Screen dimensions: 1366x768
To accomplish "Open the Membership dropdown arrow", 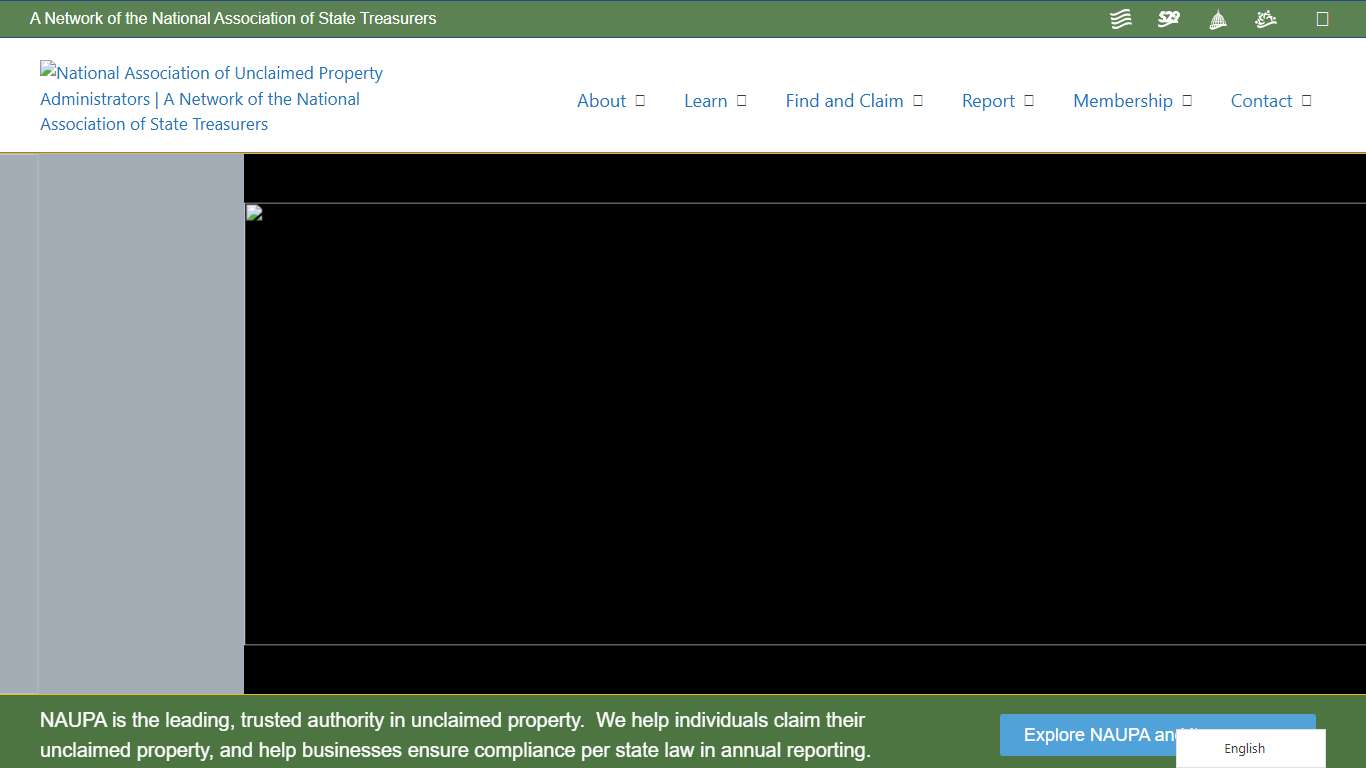I will [1187, 100].
